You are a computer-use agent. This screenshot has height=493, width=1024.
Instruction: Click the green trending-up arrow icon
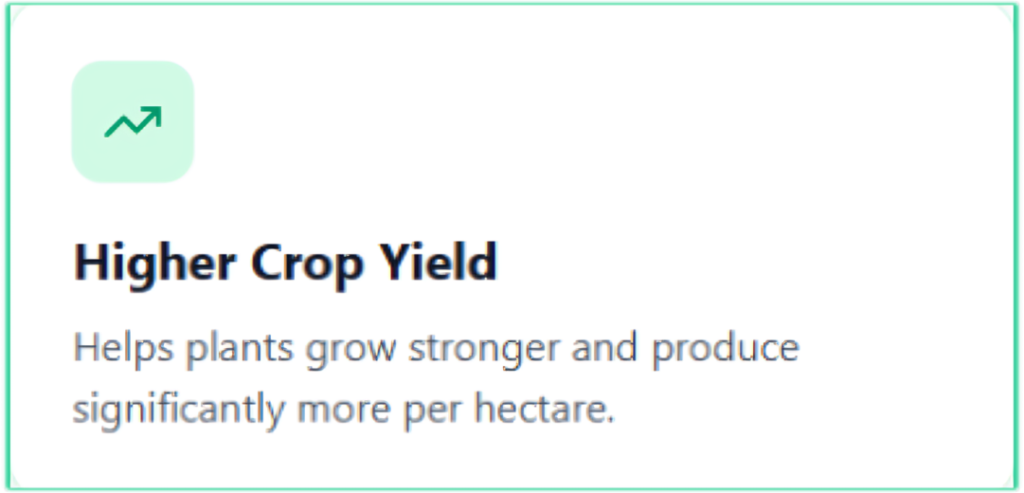132,123
